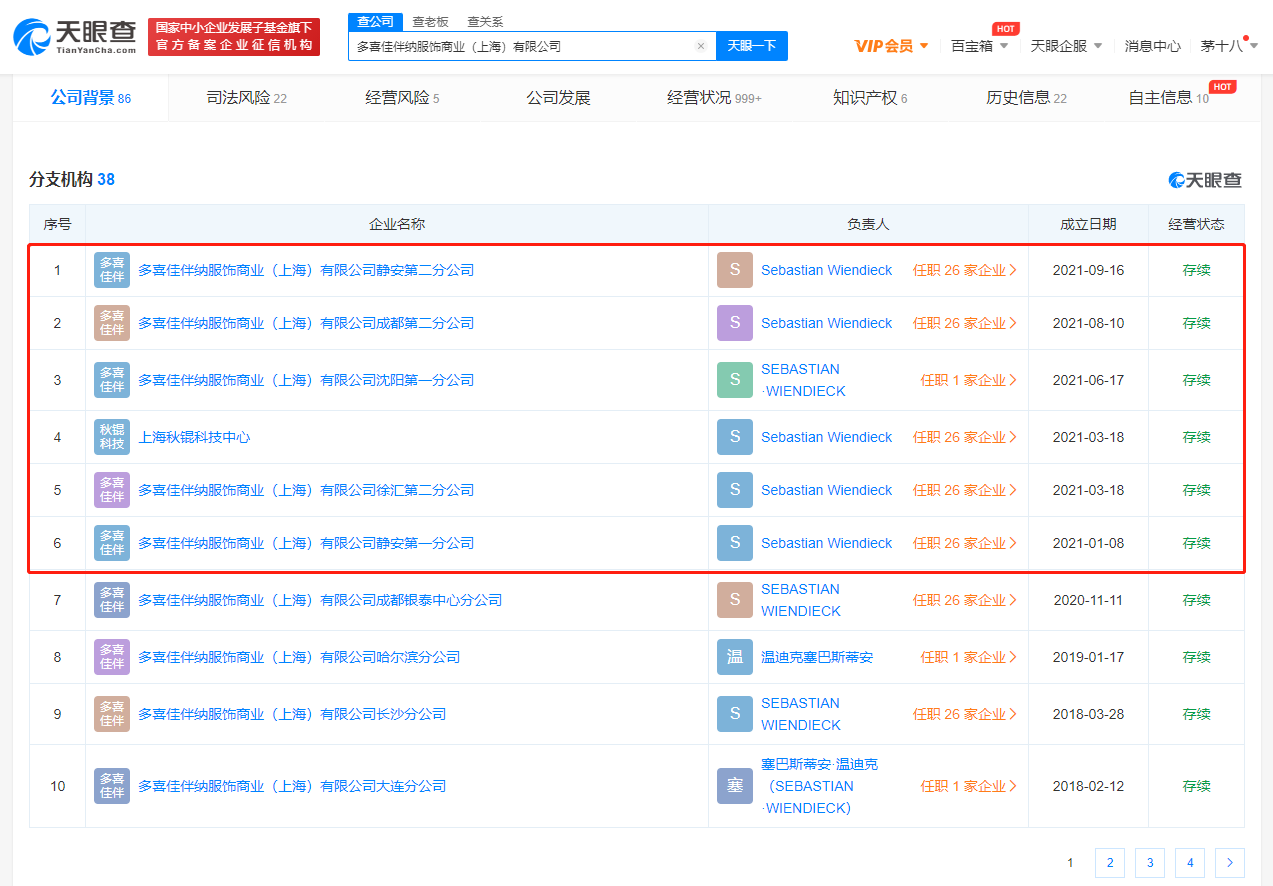Go to page 2 of branch list
Image resolution: width=1273 pixels, height=886 pixels.
pyautogui.click(x=1110, y=863)
